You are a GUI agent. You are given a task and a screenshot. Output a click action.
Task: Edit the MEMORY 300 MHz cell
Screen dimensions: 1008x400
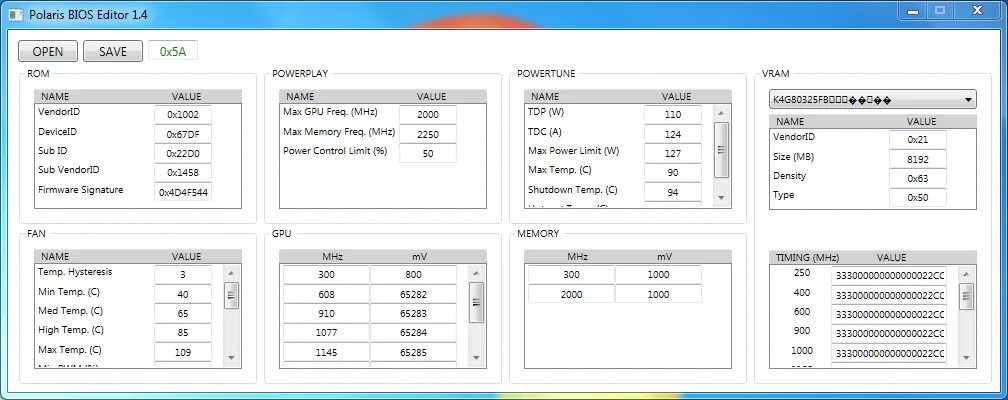[571, 275]
